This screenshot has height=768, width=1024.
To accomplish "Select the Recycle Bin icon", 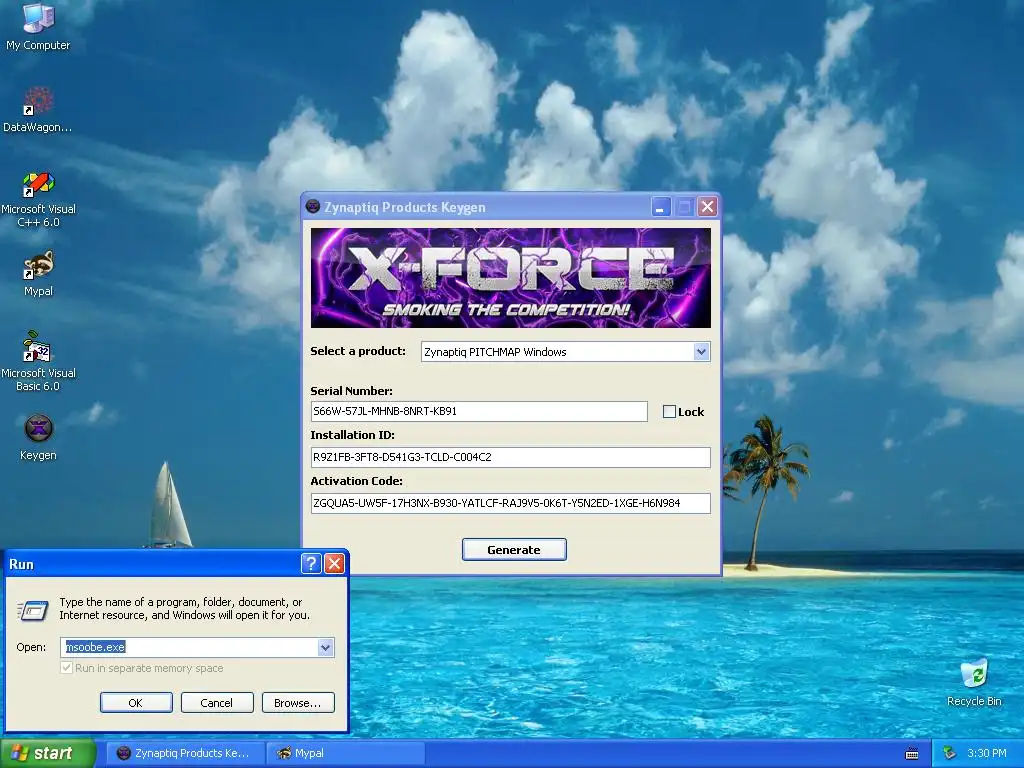I will tap(974, 683).
